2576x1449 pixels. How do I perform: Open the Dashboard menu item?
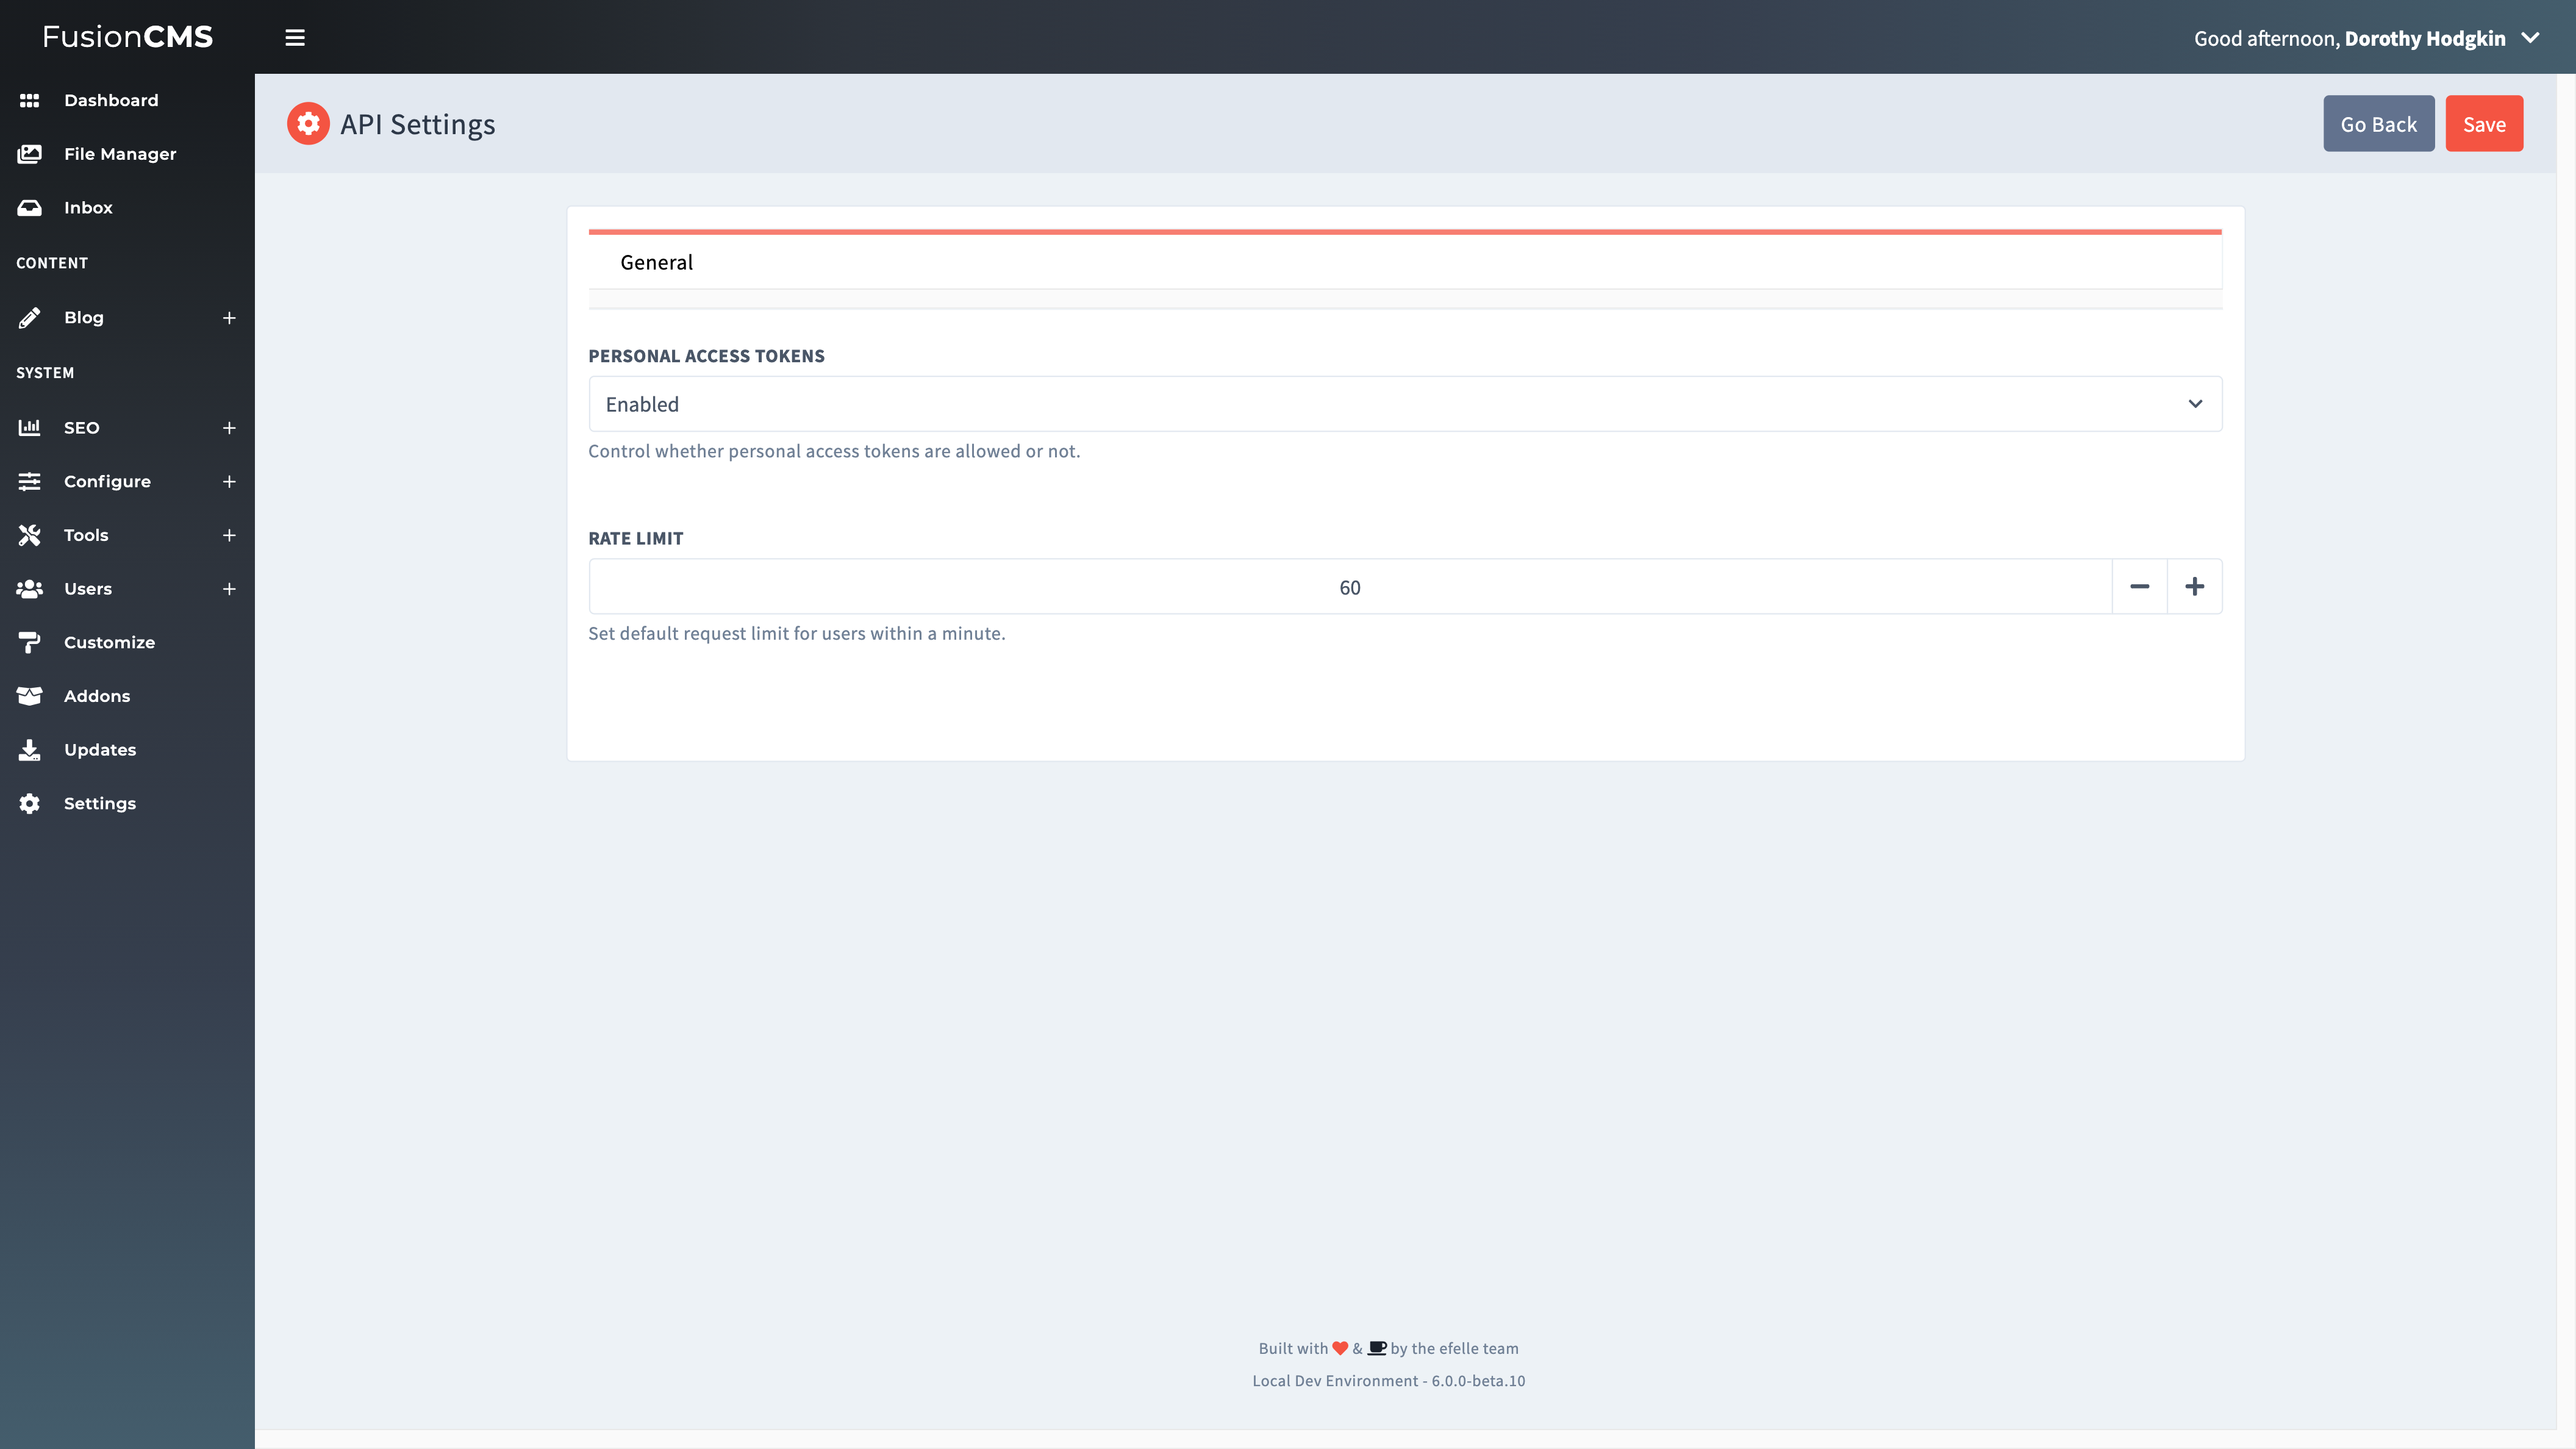pos(111,100)
